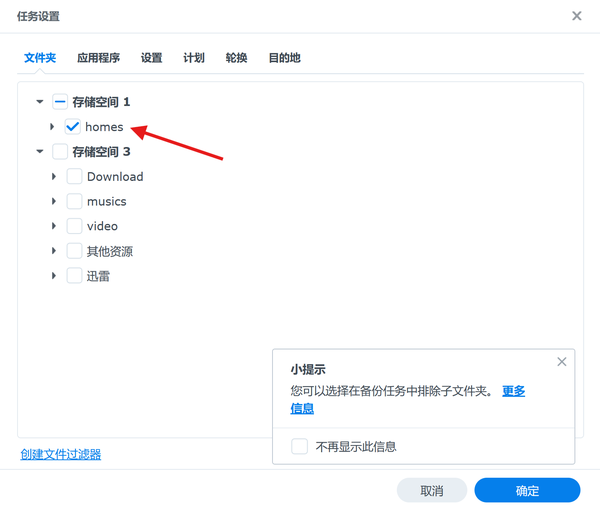This screenshot has width=600, height=510.
Task: Select the 迅雷 folder label
Action: 98,276
